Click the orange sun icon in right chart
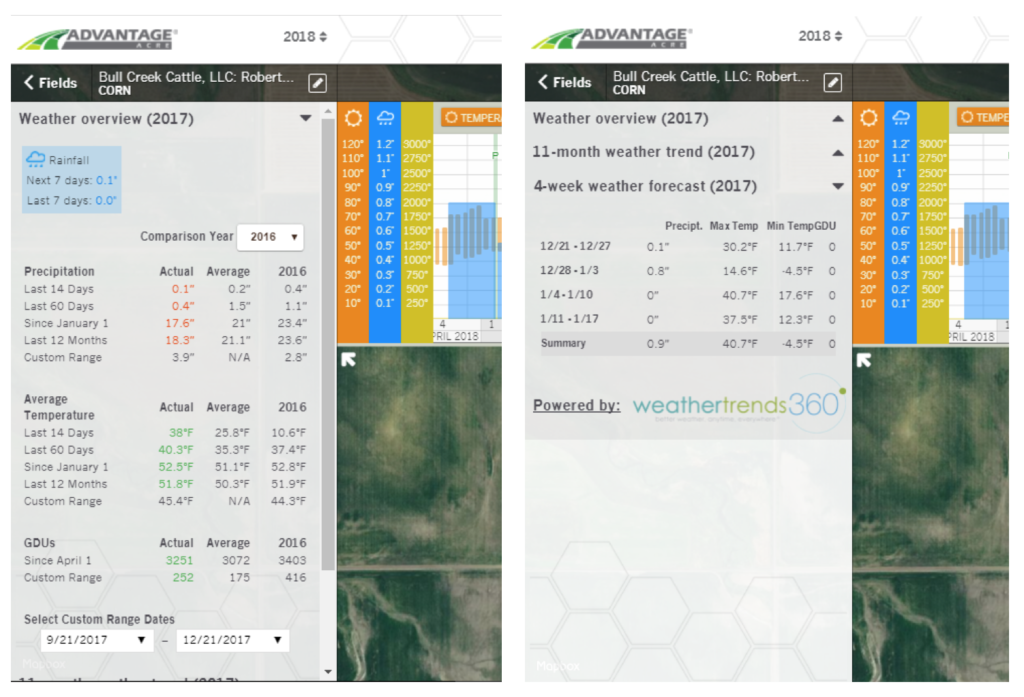 click(x=868, y=118)
